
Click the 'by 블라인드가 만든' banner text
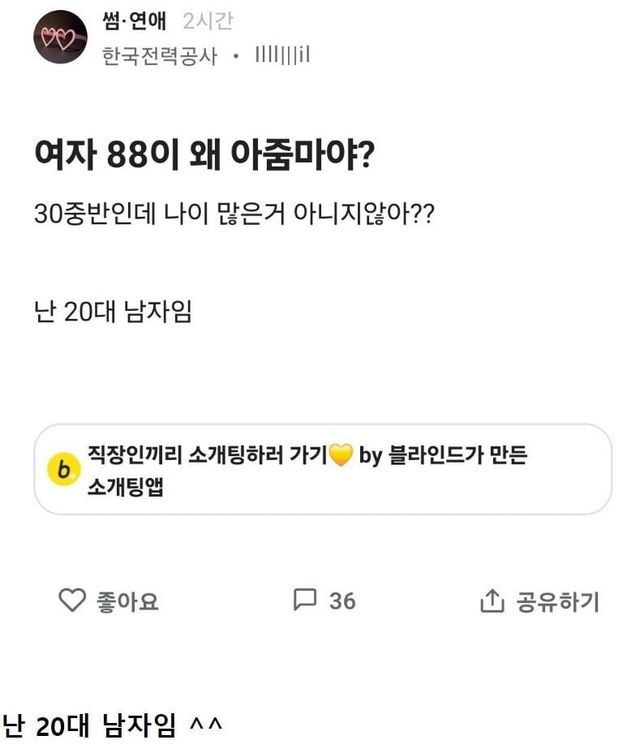pyautogui.click(x=442, y=457)
